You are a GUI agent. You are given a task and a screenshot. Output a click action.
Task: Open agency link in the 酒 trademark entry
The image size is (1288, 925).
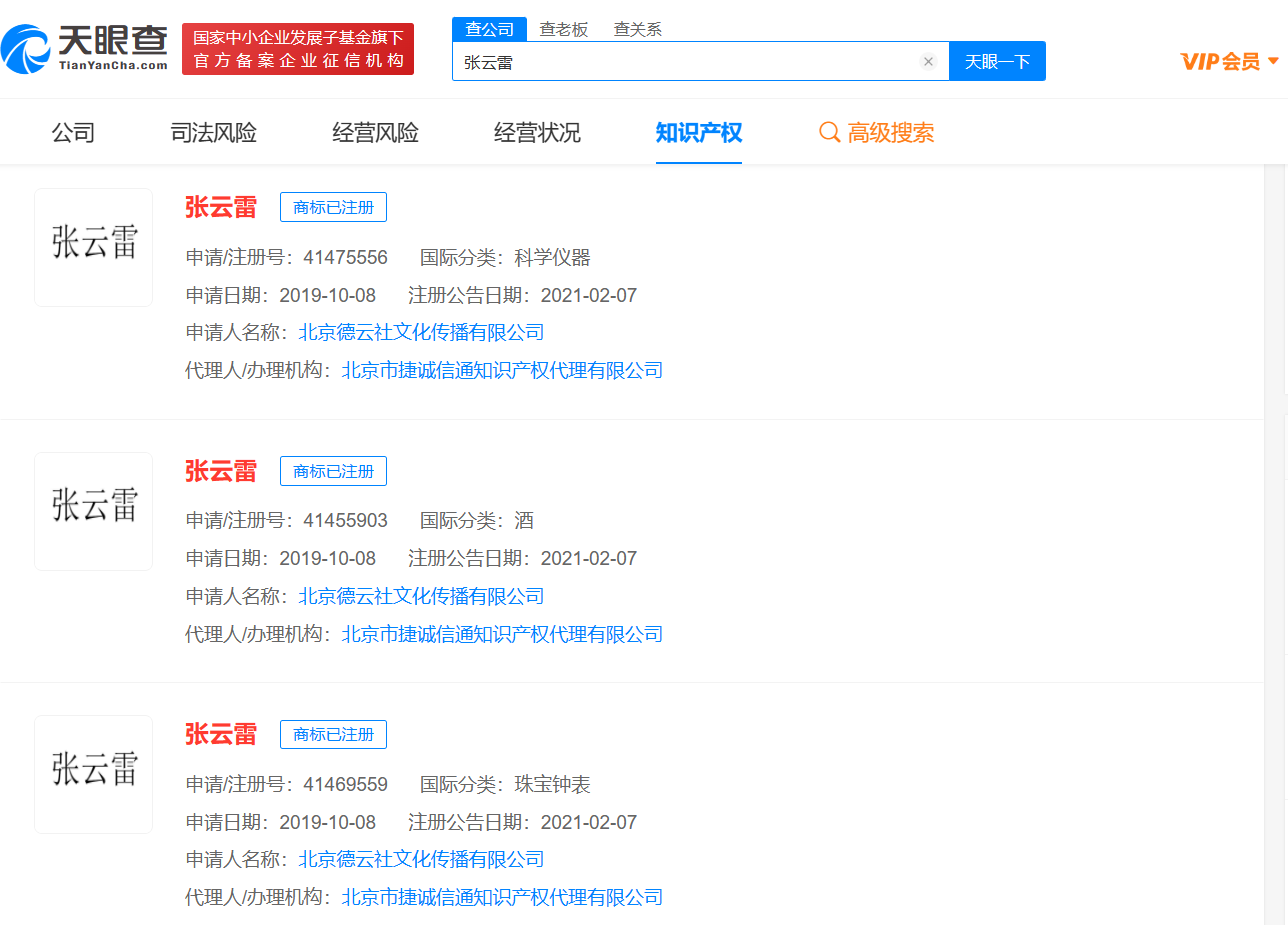502,634
